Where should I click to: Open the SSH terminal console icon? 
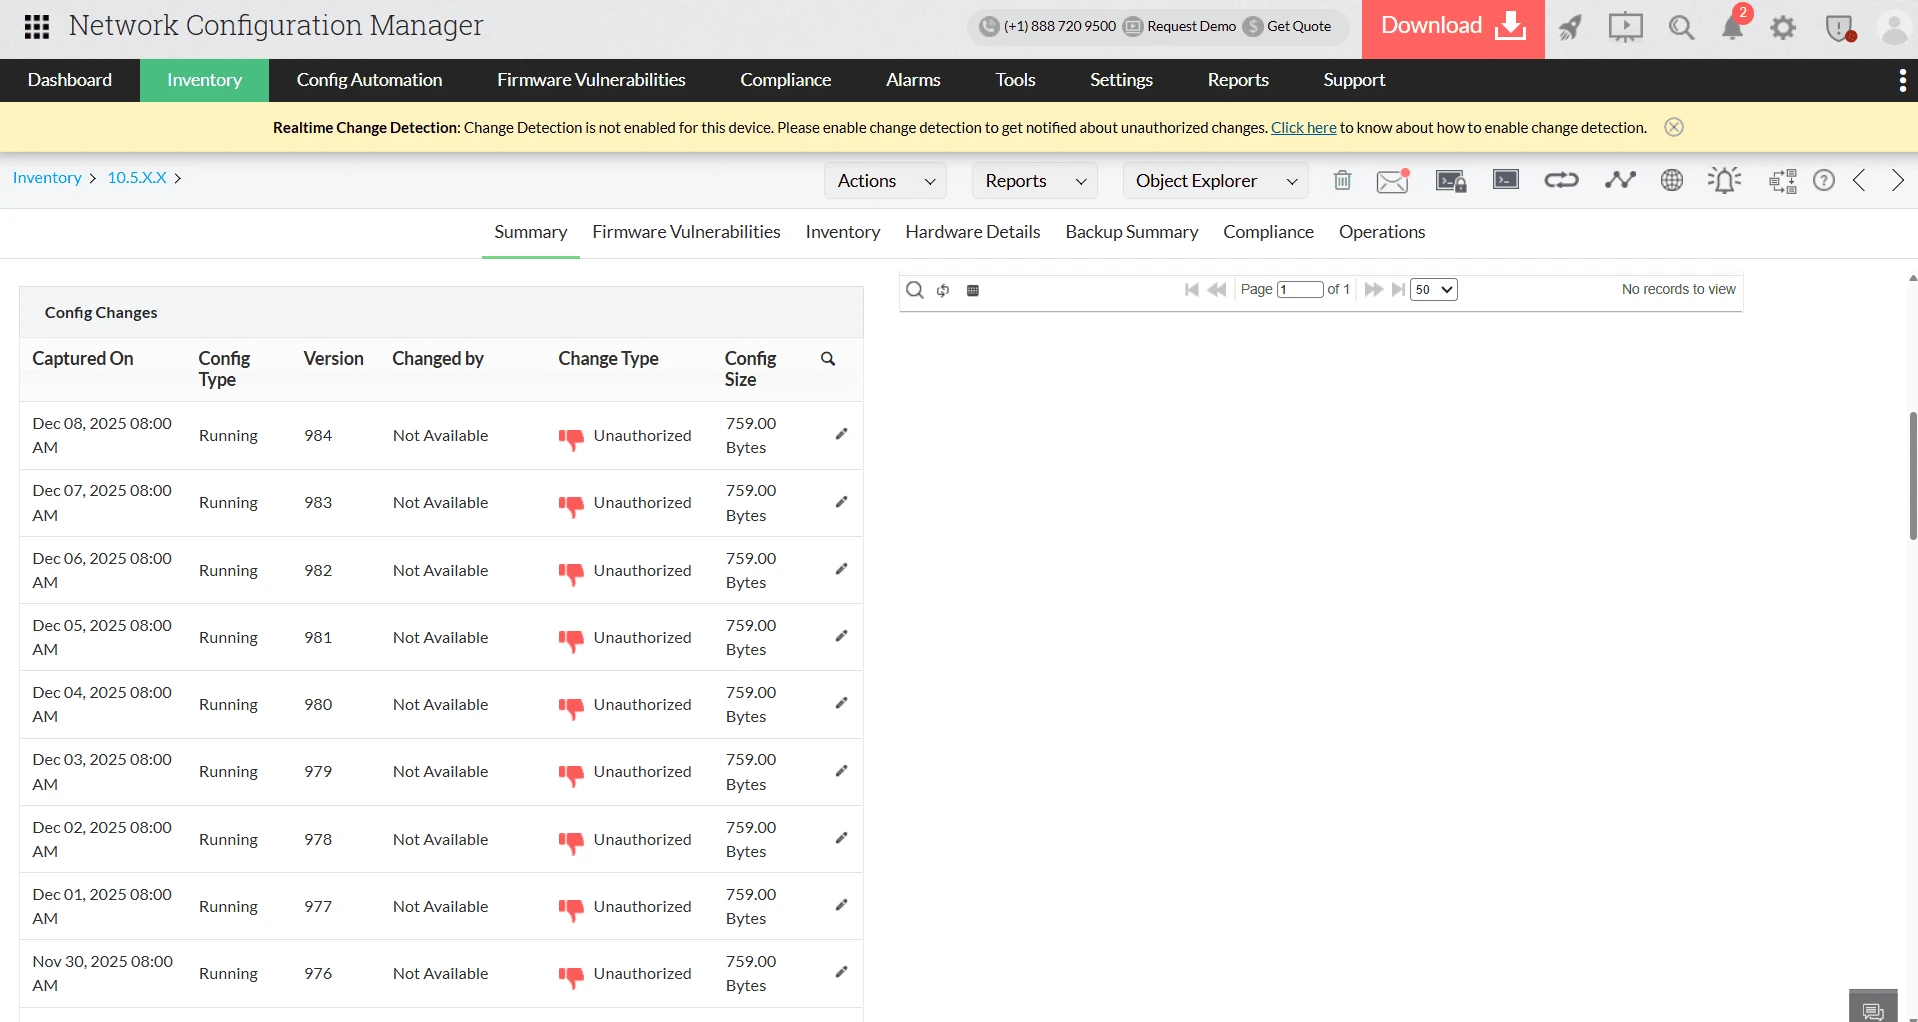pos(1505,180)
